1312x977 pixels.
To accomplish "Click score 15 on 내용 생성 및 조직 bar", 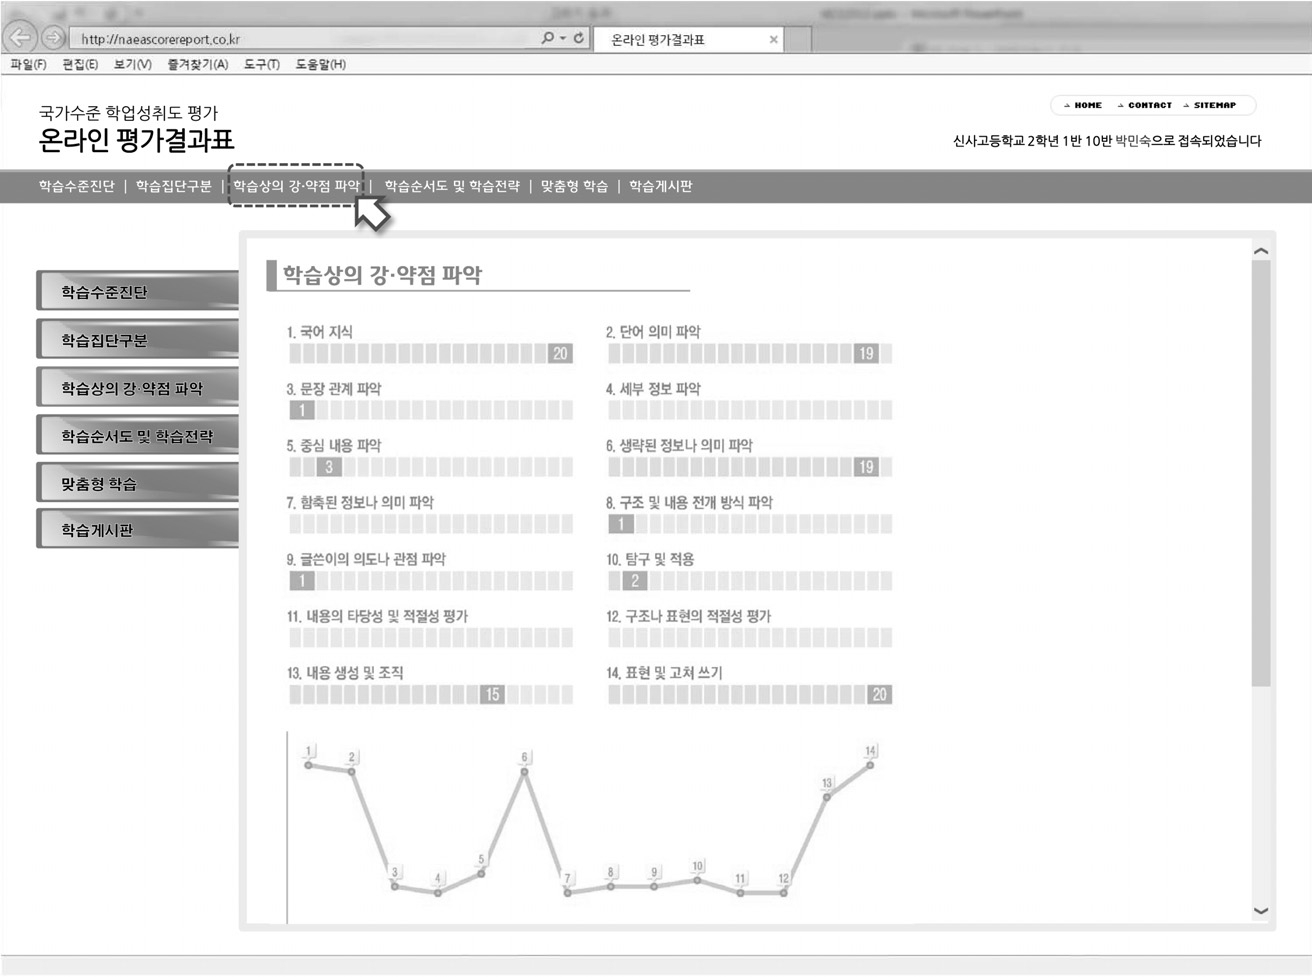I will pos(492,695).
